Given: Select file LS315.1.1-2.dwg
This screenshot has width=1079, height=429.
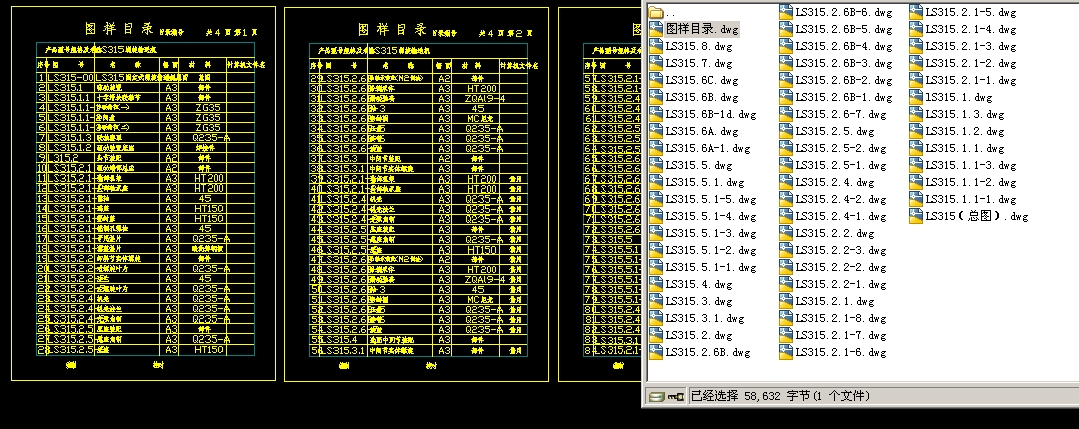Looking at the screenshot, I should (963, 182).
